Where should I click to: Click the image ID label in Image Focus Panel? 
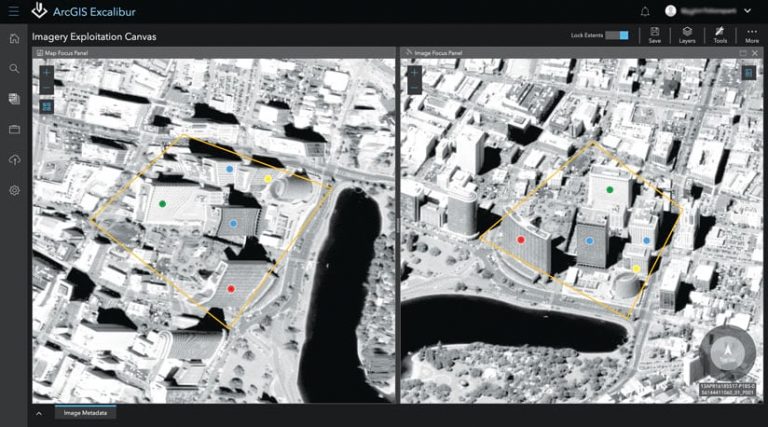click(727, 389)
